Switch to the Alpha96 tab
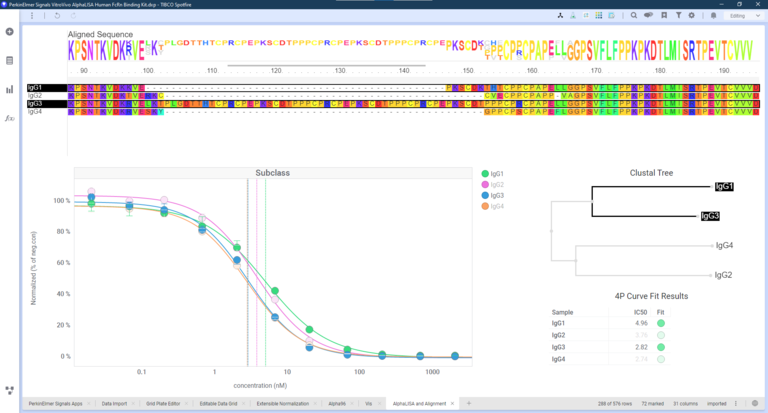The width and height of the screenshot is (768, 413). (337, 404)
